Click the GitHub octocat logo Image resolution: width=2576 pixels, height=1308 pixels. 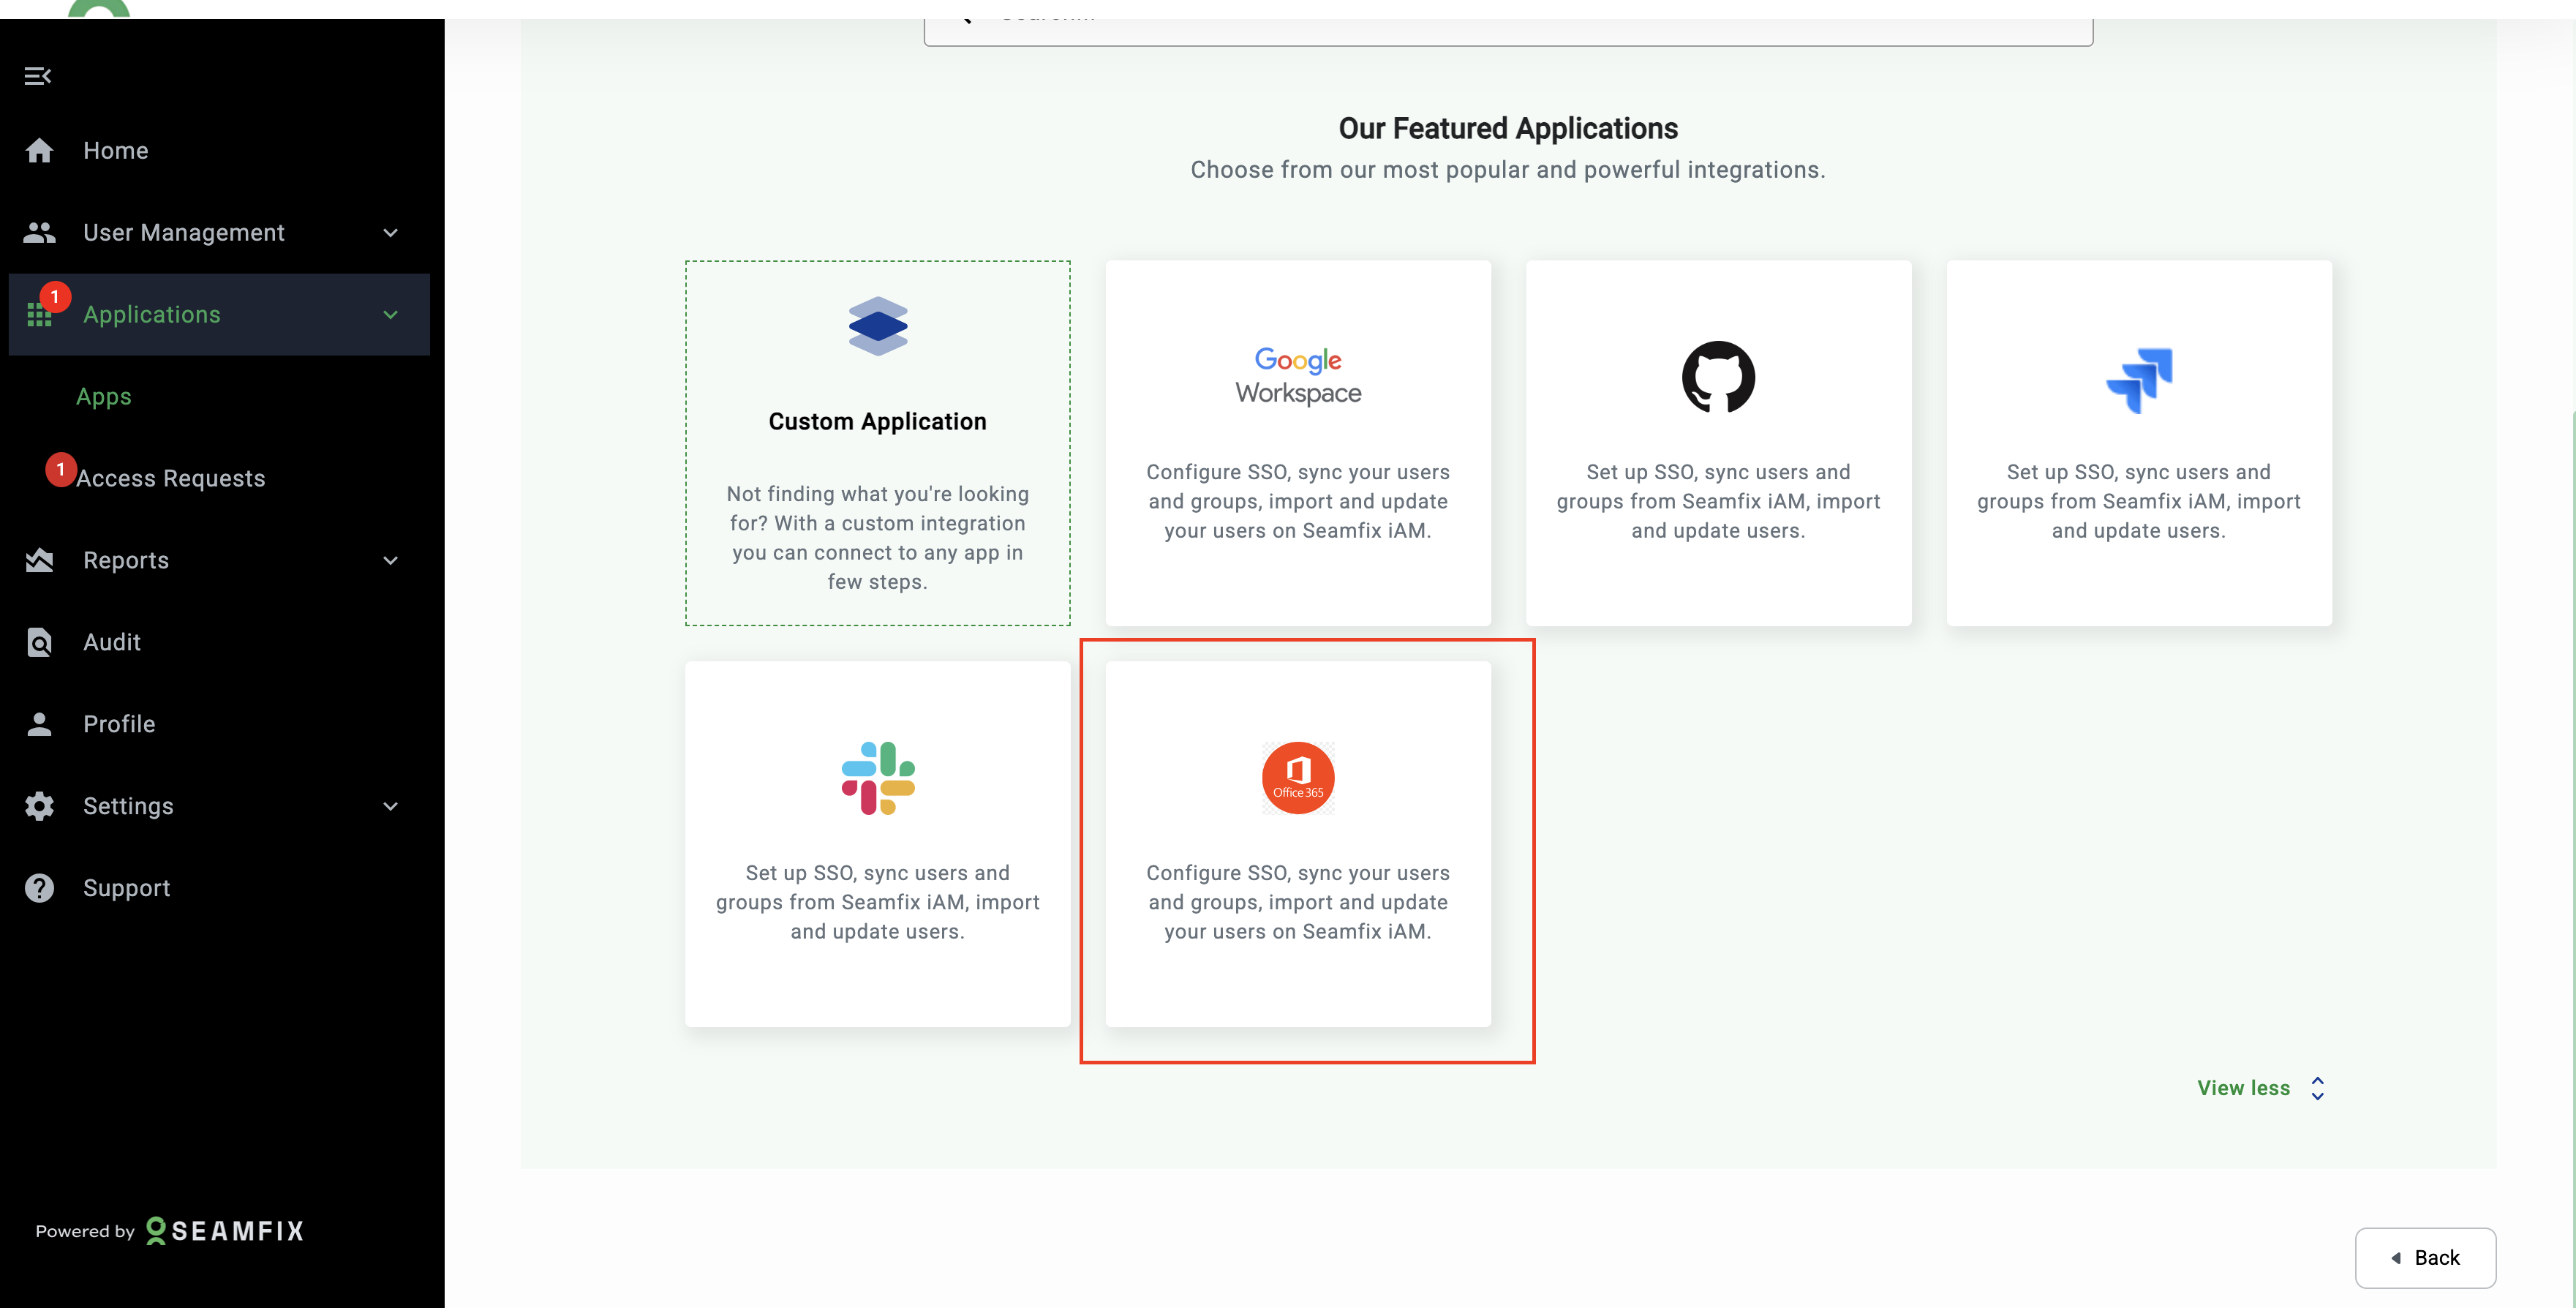(1717, 377)
